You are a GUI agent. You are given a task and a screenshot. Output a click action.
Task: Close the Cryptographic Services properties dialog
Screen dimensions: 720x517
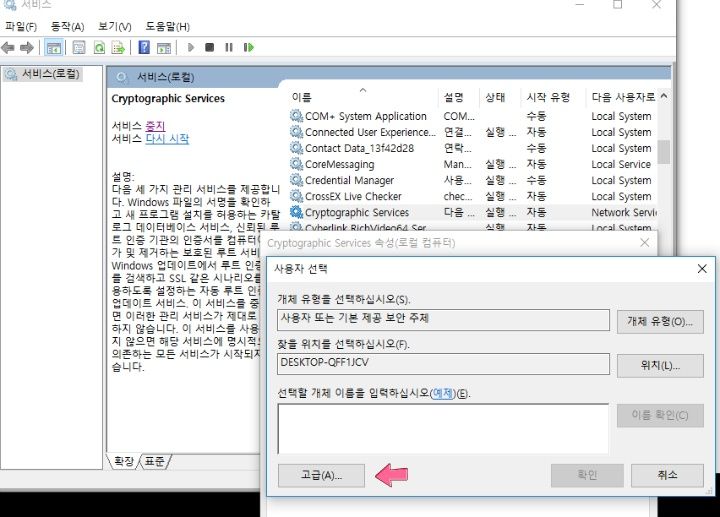[x=645, y=242]
